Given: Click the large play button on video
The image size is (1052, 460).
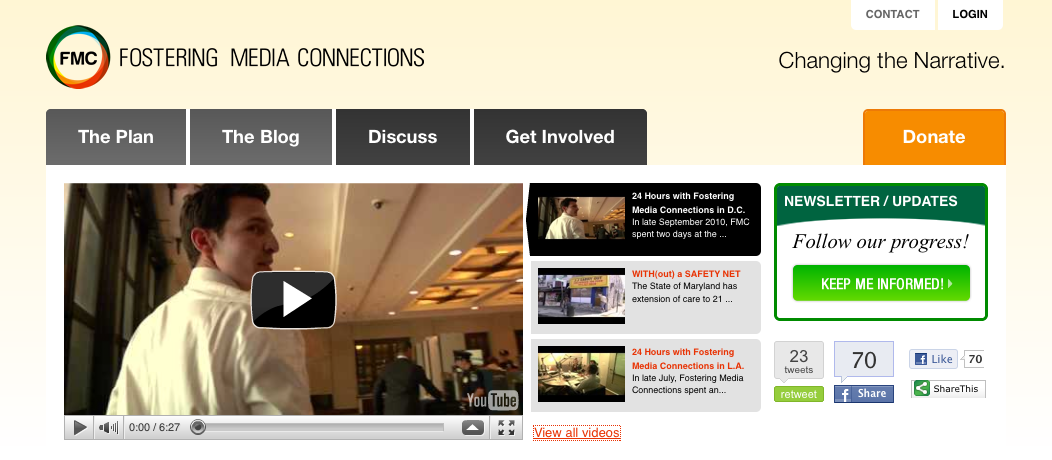Looking at the screenshot, I should pos(293,300).
